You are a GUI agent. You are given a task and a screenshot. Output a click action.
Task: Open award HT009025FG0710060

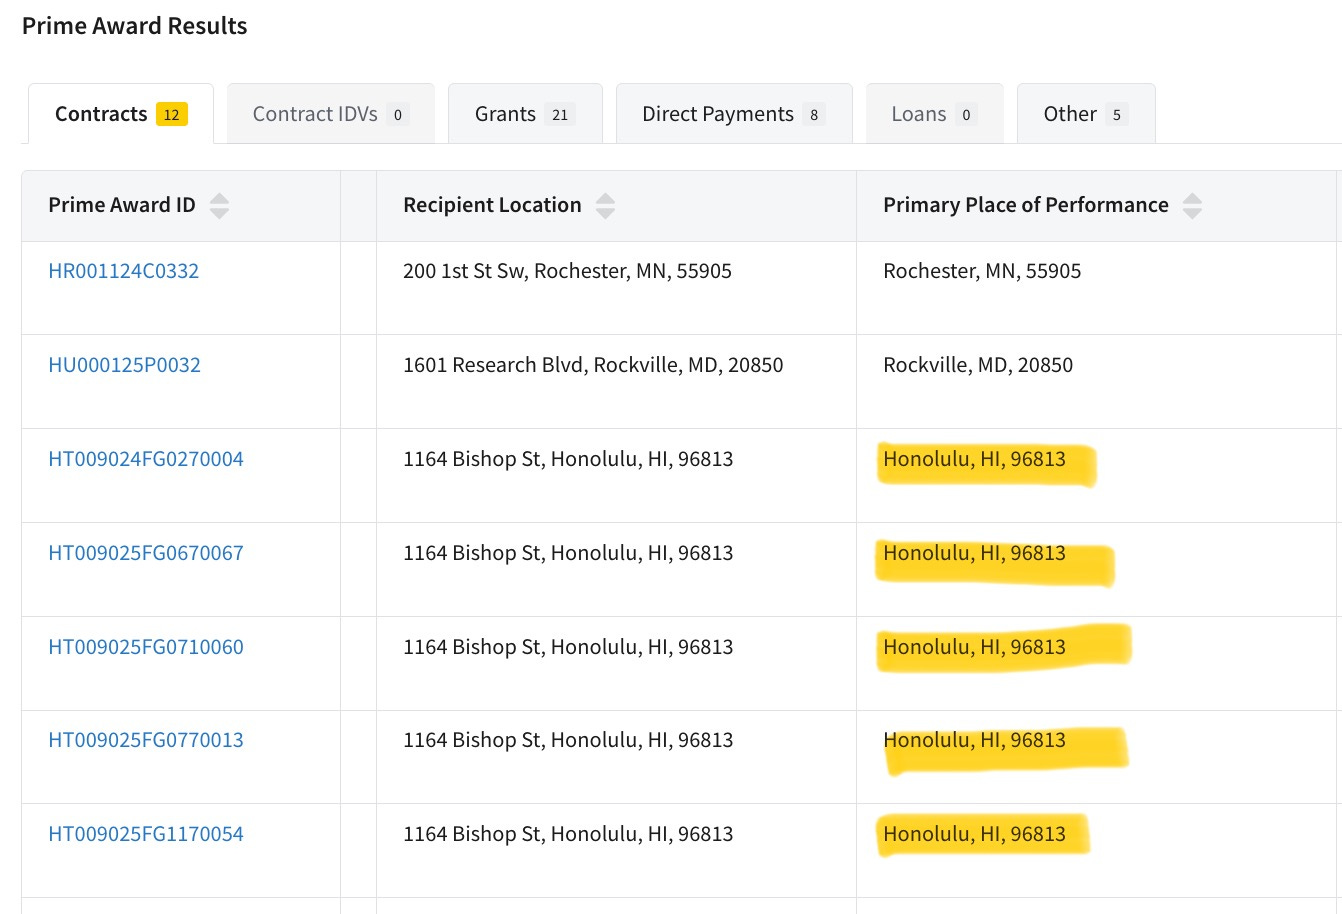(146, 647)
